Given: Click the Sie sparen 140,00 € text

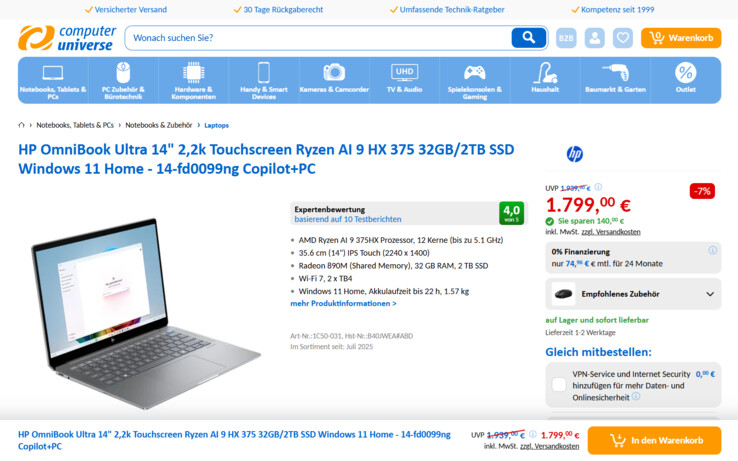Looking at the screenshot, I should tap(591, 221).
